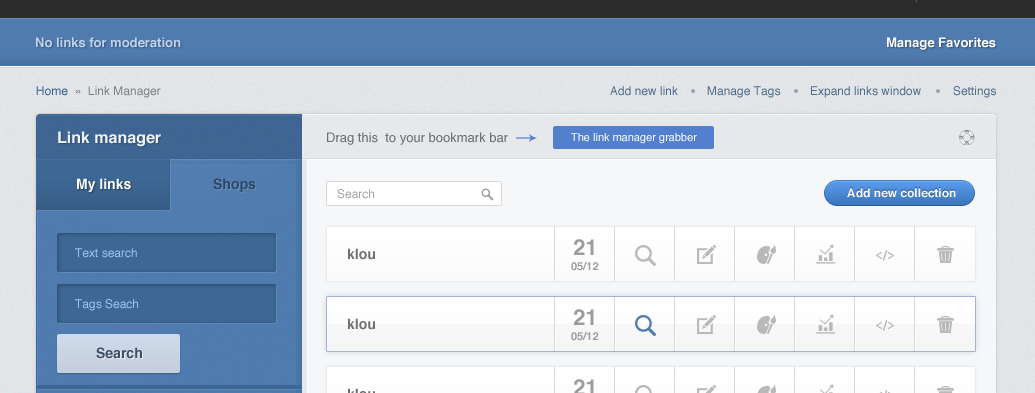Click The link manager grabber button
1035x393 pixels.
633,137
